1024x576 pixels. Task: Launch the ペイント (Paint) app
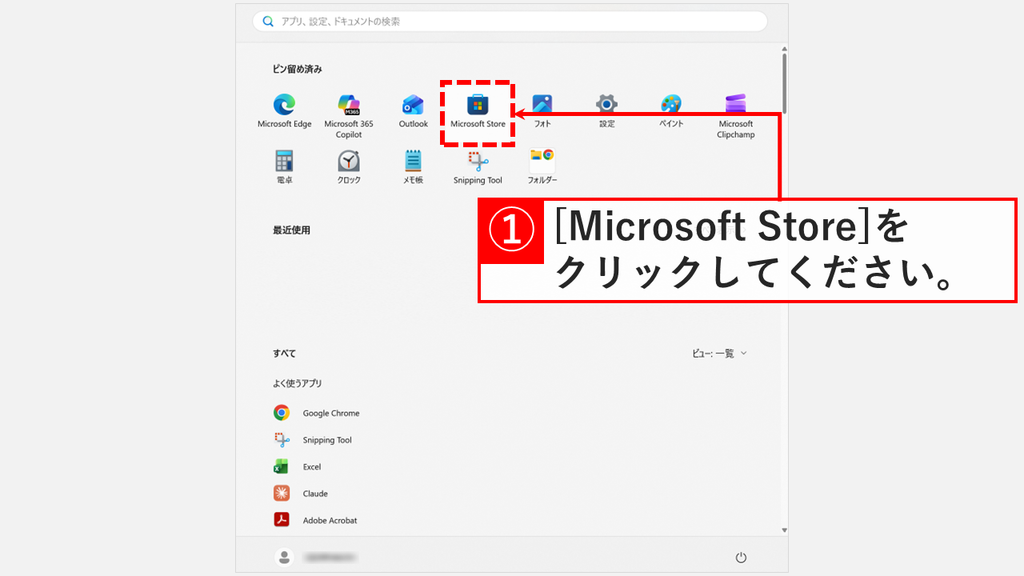click(671, 111)
